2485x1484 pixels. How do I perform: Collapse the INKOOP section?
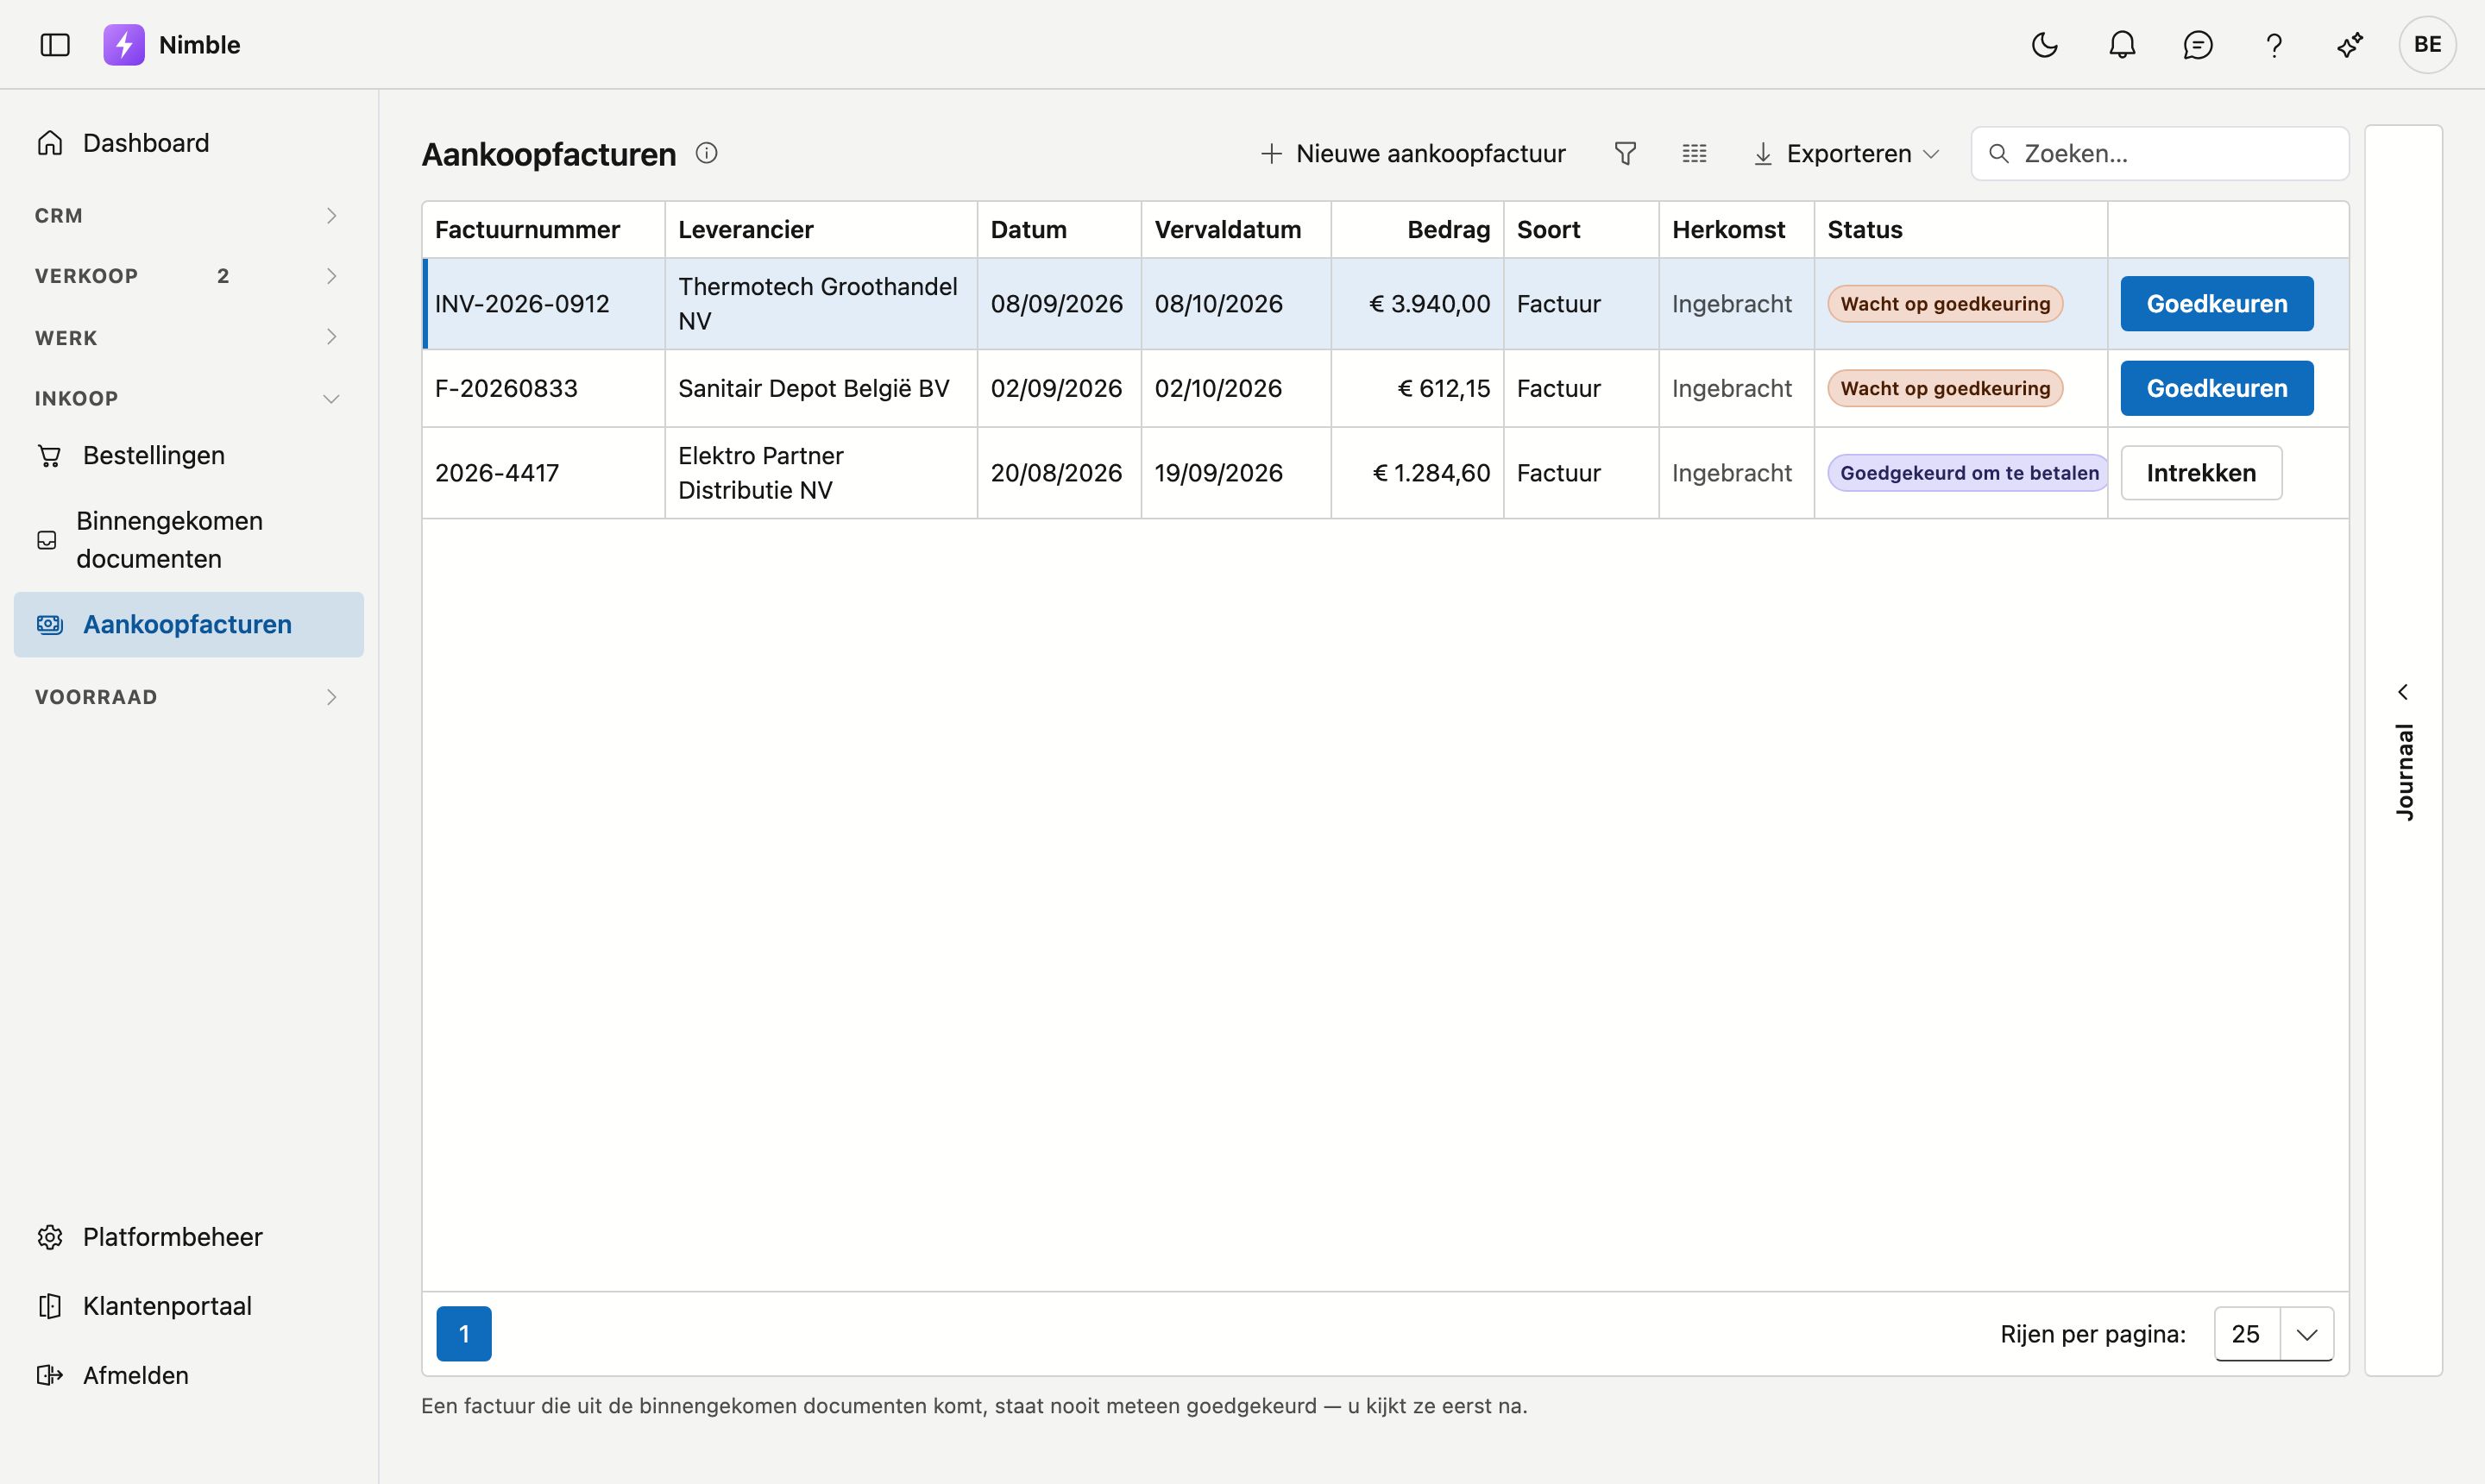(189, 398)
